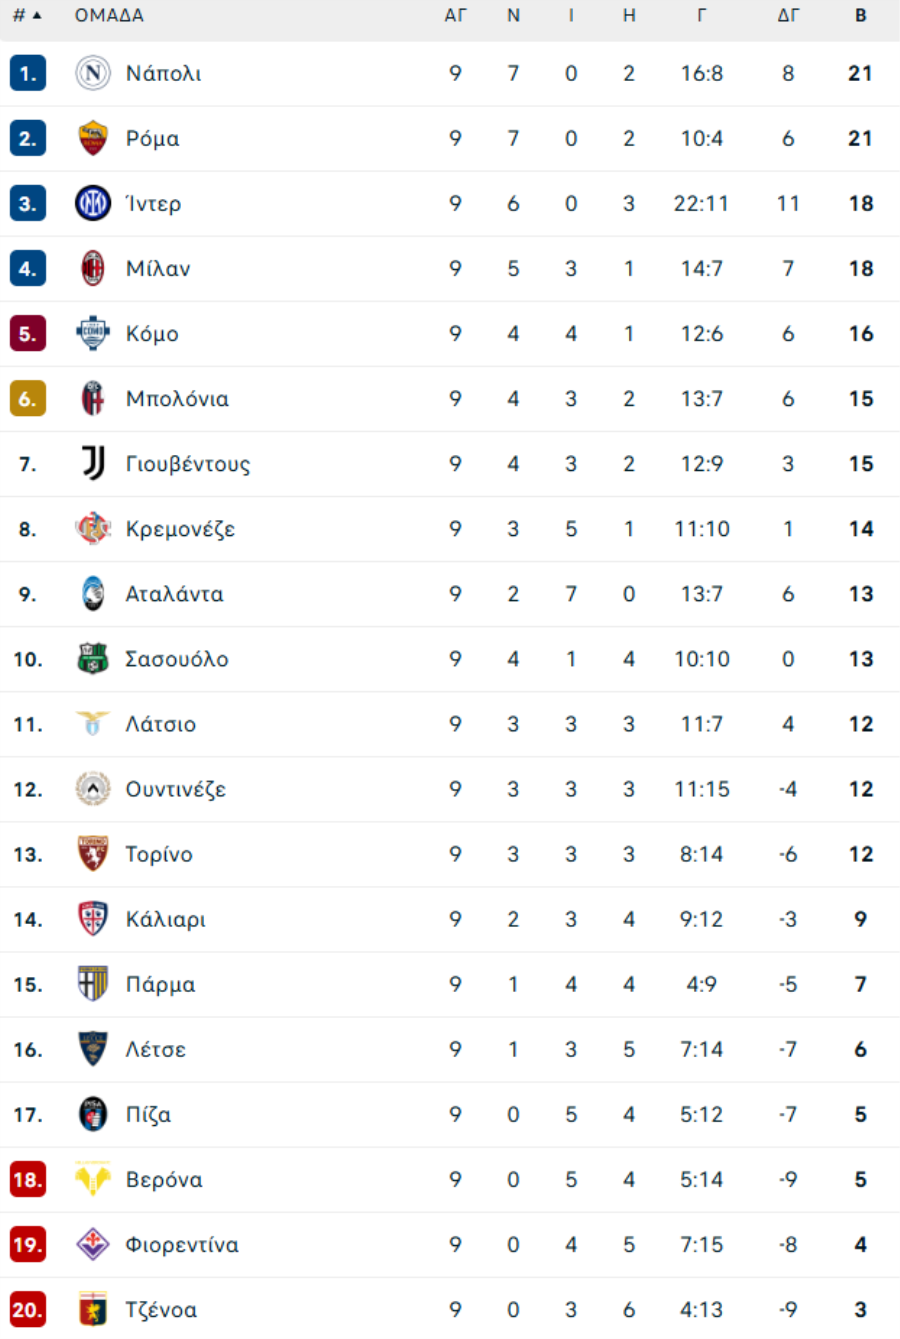Click the red position 18 badge

28,1179
